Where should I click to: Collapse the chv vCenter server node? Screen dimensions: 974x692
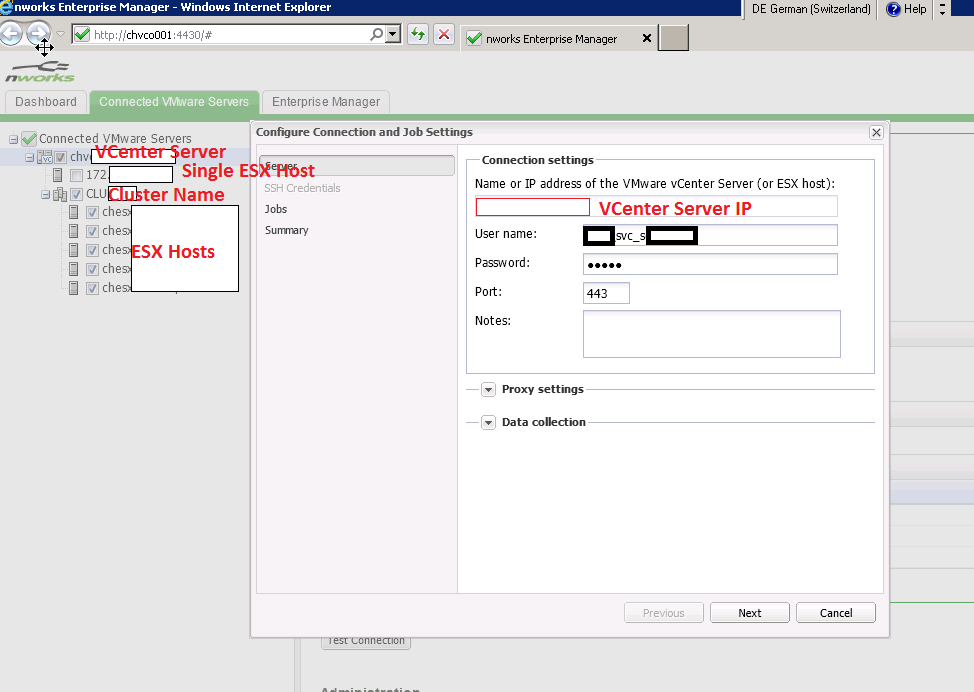coord(29,157)
